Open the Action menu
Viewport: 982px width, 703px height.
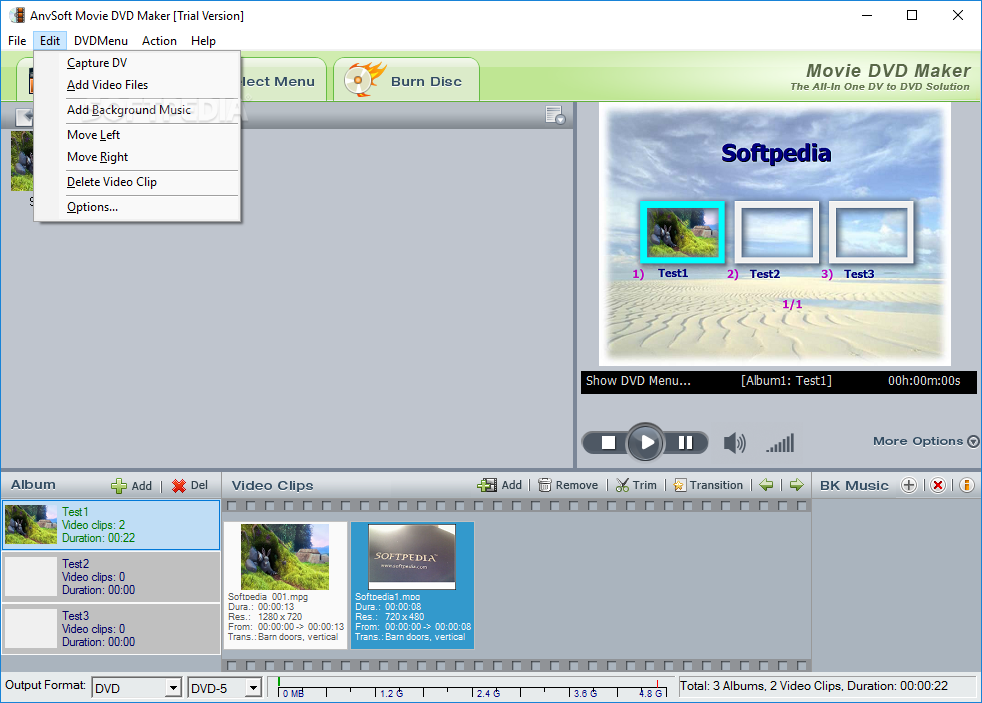click(159, 41)
